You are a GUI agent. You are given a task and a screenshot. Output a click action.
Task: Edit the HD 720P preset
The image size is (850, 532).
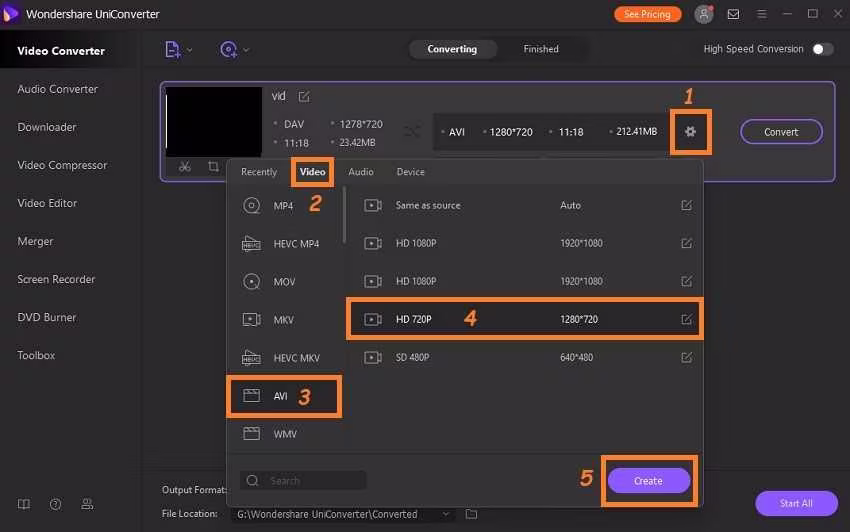click(x=686, y=319)
